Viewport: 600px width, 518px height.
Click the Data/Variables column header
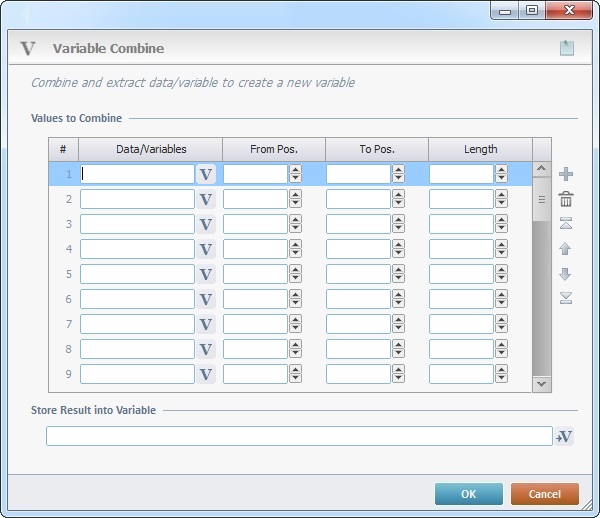click(151, 149)
